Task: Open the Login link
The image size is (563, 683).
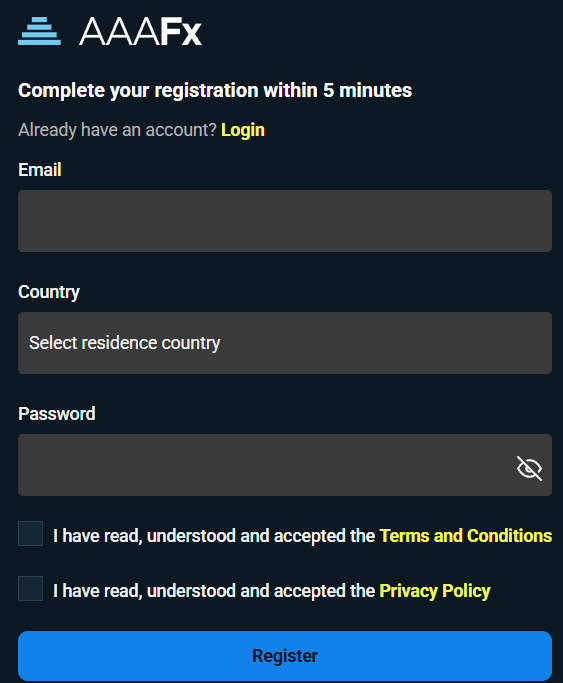Action: (x=243, y=130)
